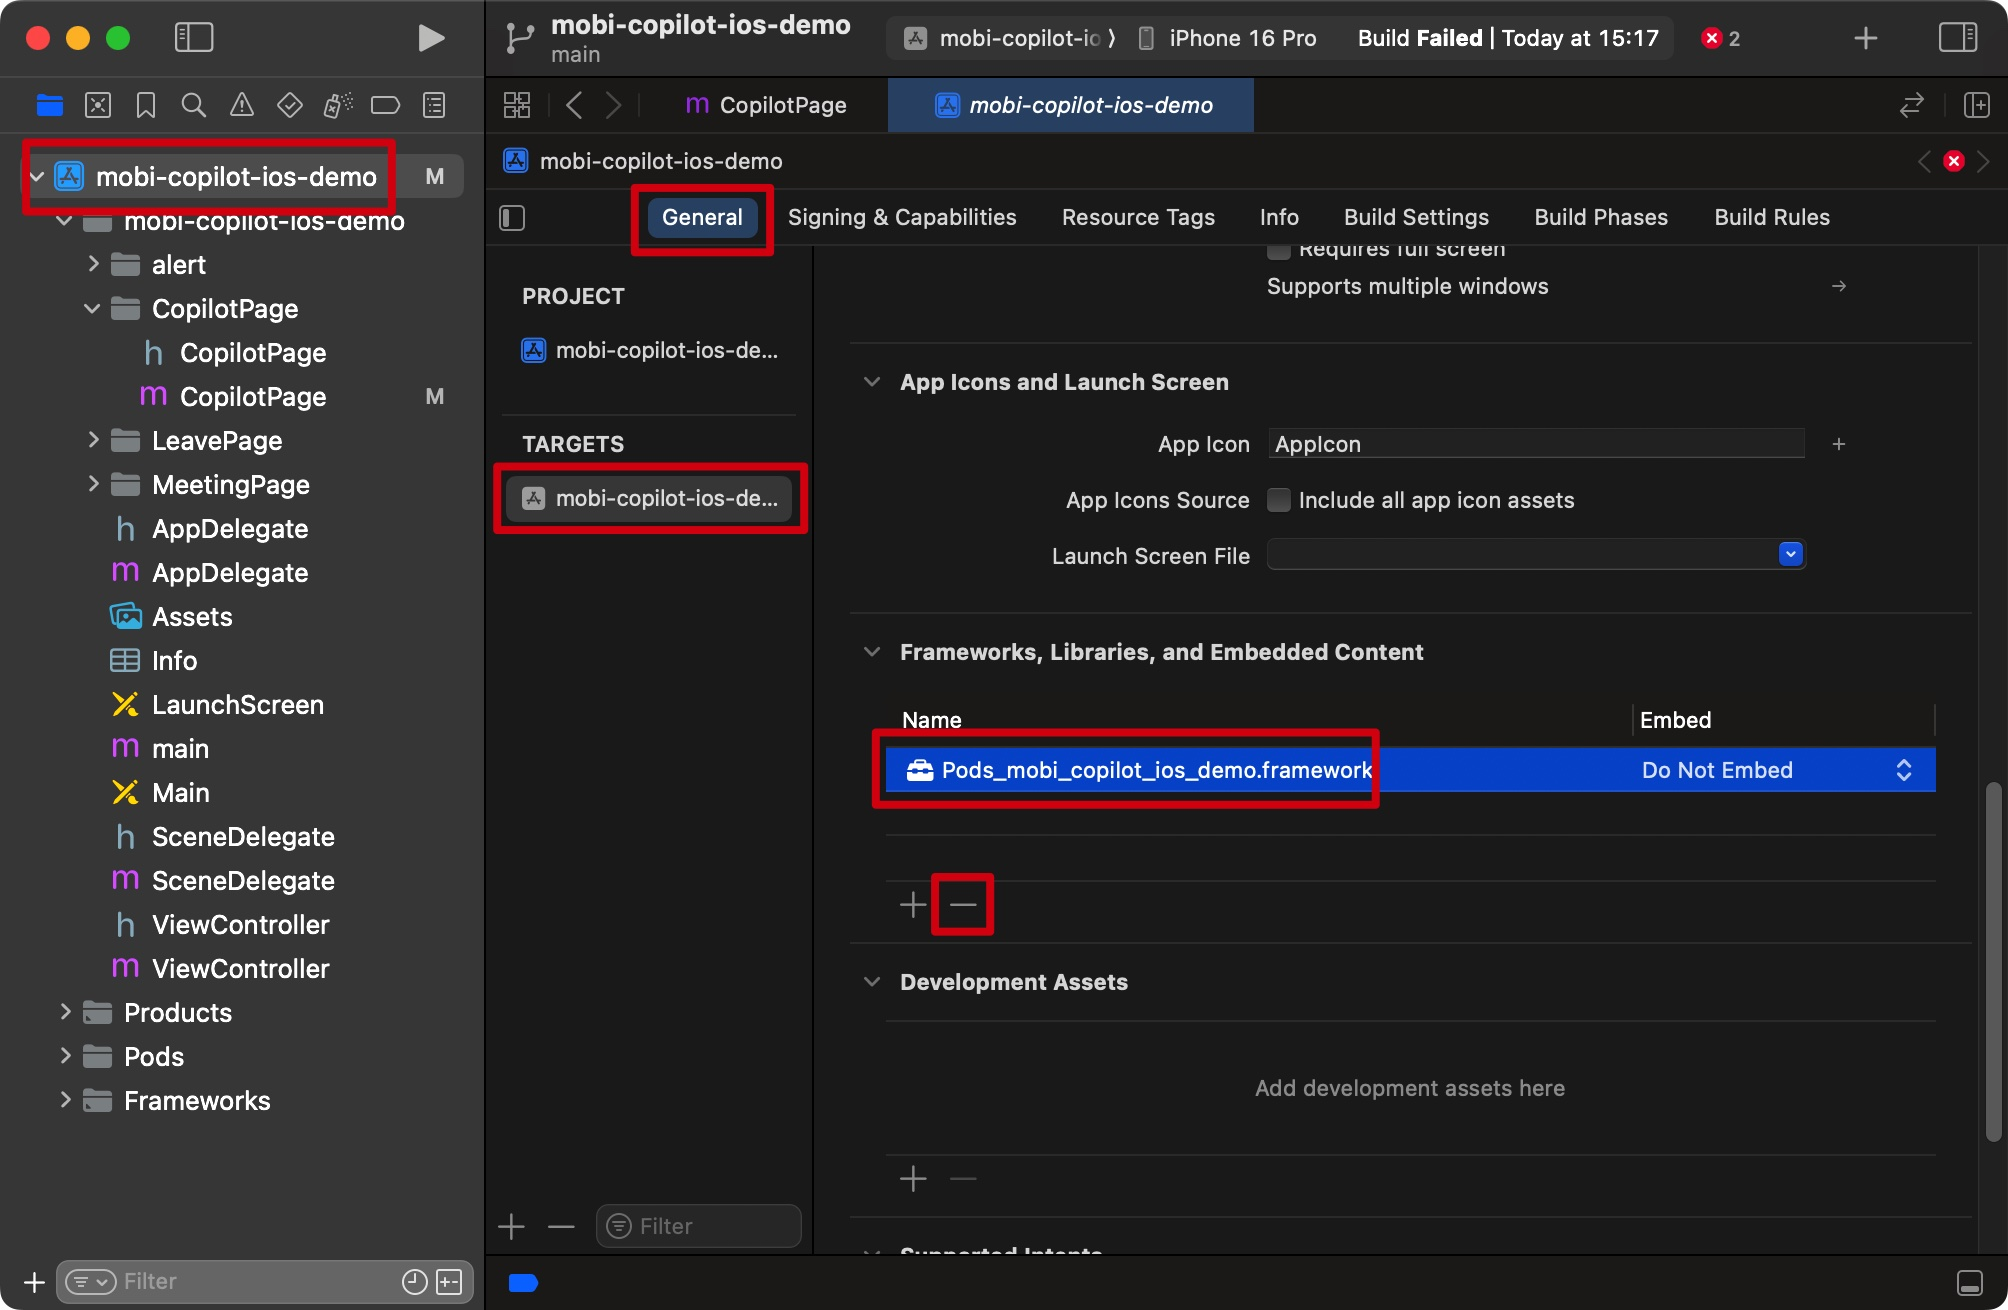Screen dimensions: 2008x1310
Task: Go back in editor history
Action: point(574,105)
